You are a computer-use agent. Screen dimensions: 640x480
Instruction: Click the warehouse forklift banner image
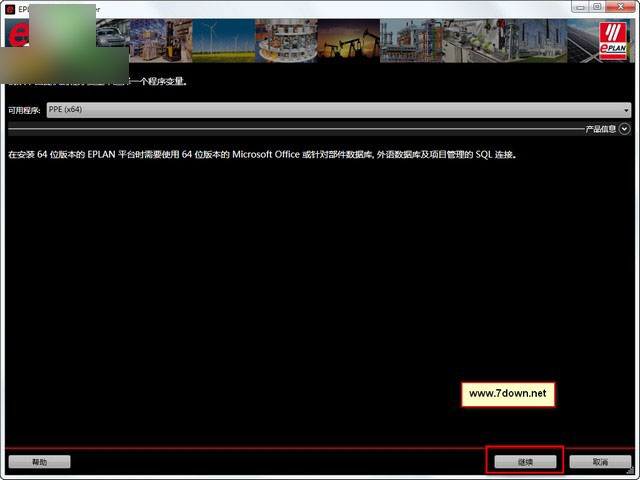pyautogui.click(x=161, y=41)
